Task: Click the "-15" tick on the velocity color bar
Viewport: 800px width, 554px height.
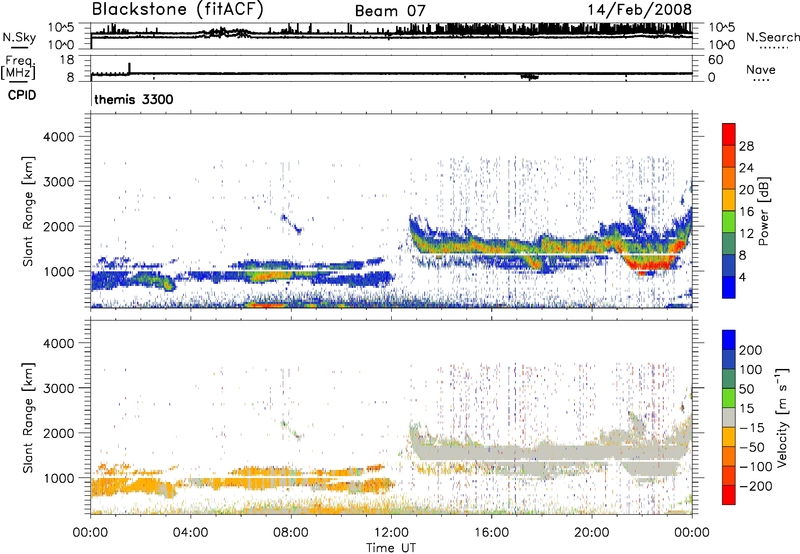Action: [x=751, y=428]
